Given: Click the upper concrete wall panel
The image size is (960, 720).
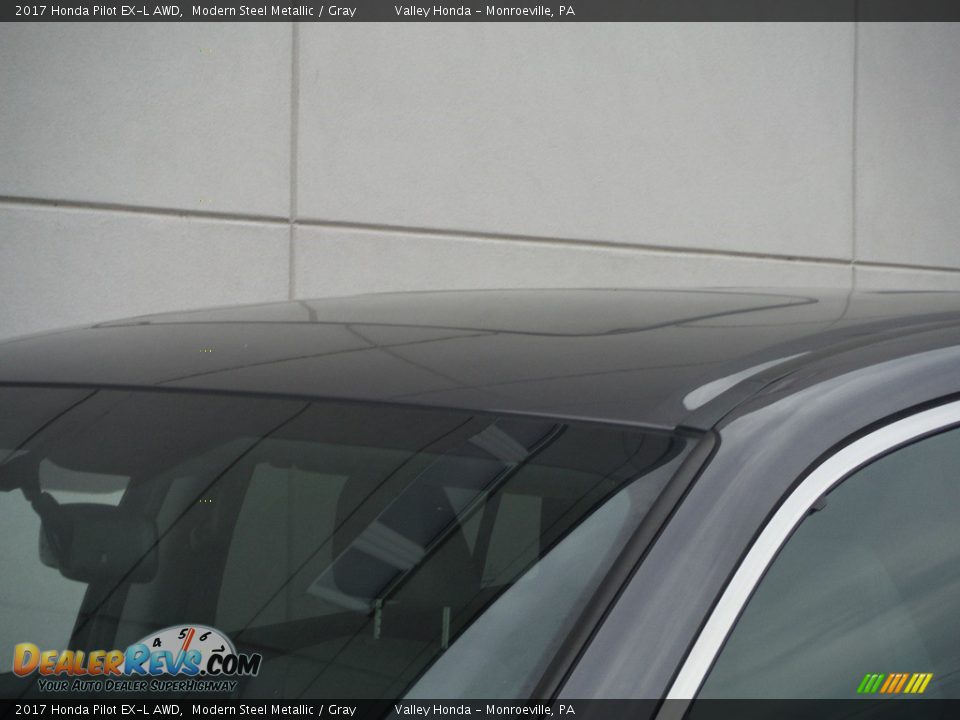Looking at the screenshot, I should pos(570,120).
